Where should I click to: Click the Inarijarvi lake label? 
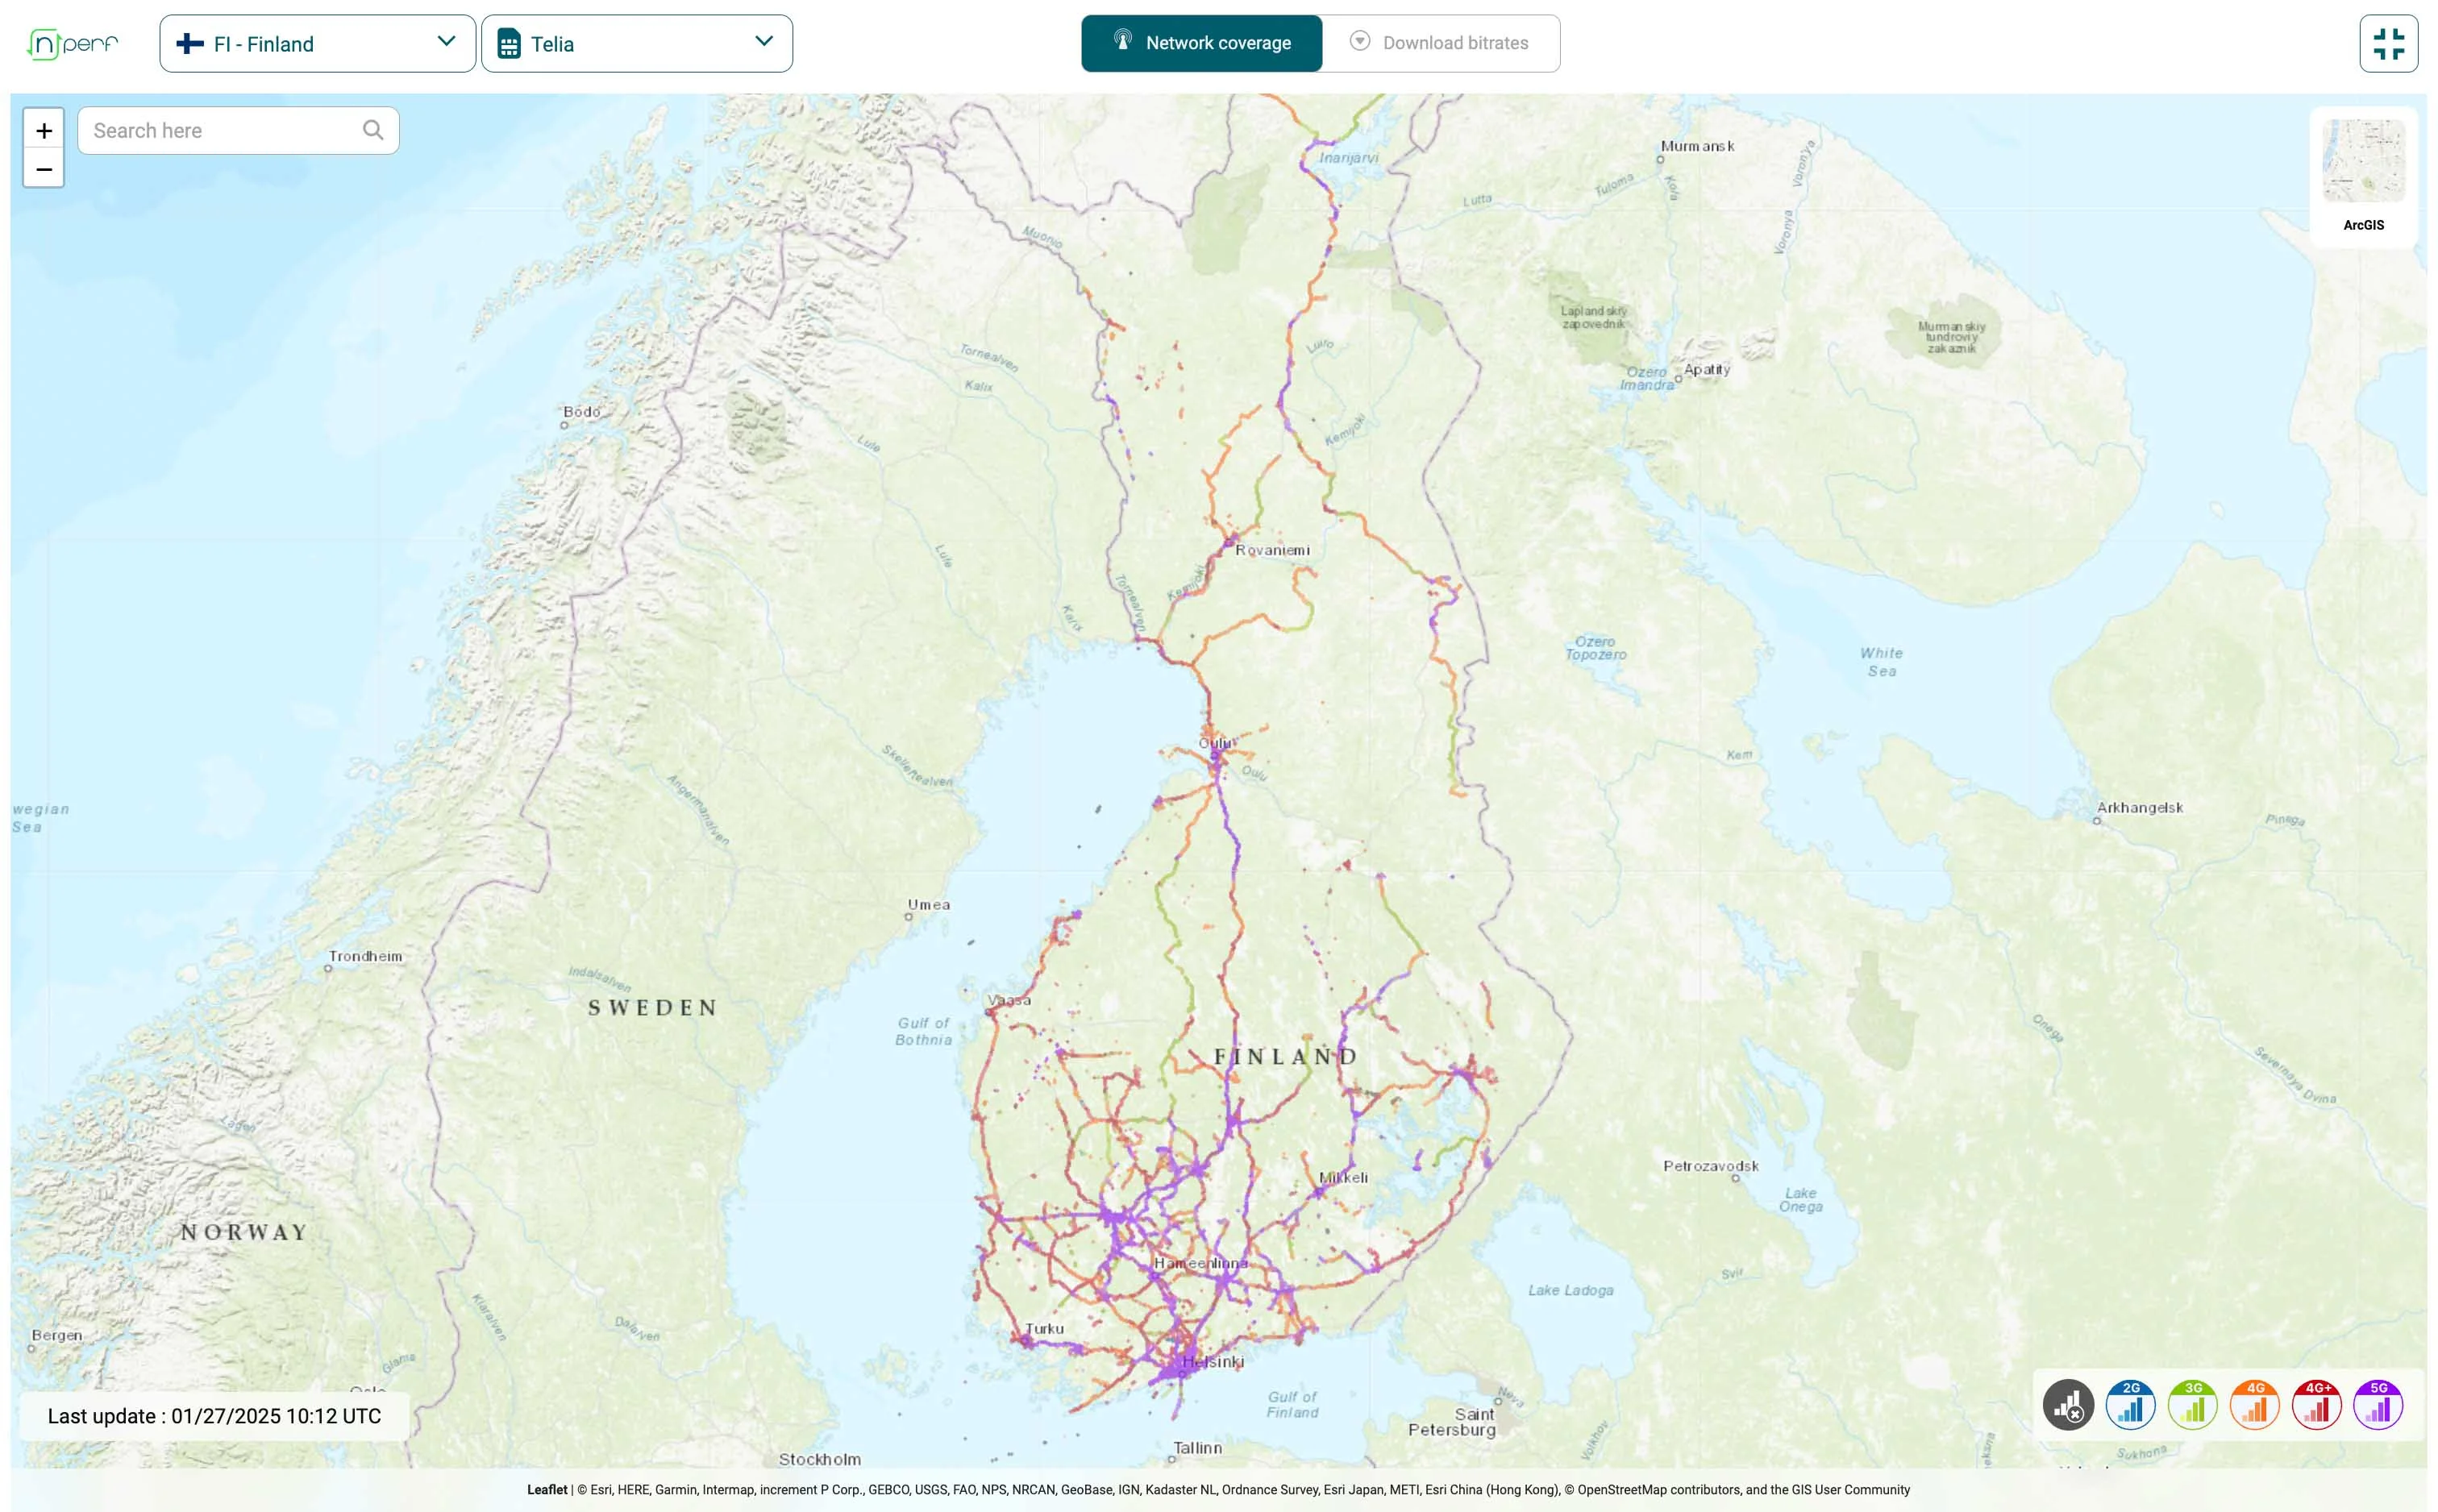[1348, 157]
